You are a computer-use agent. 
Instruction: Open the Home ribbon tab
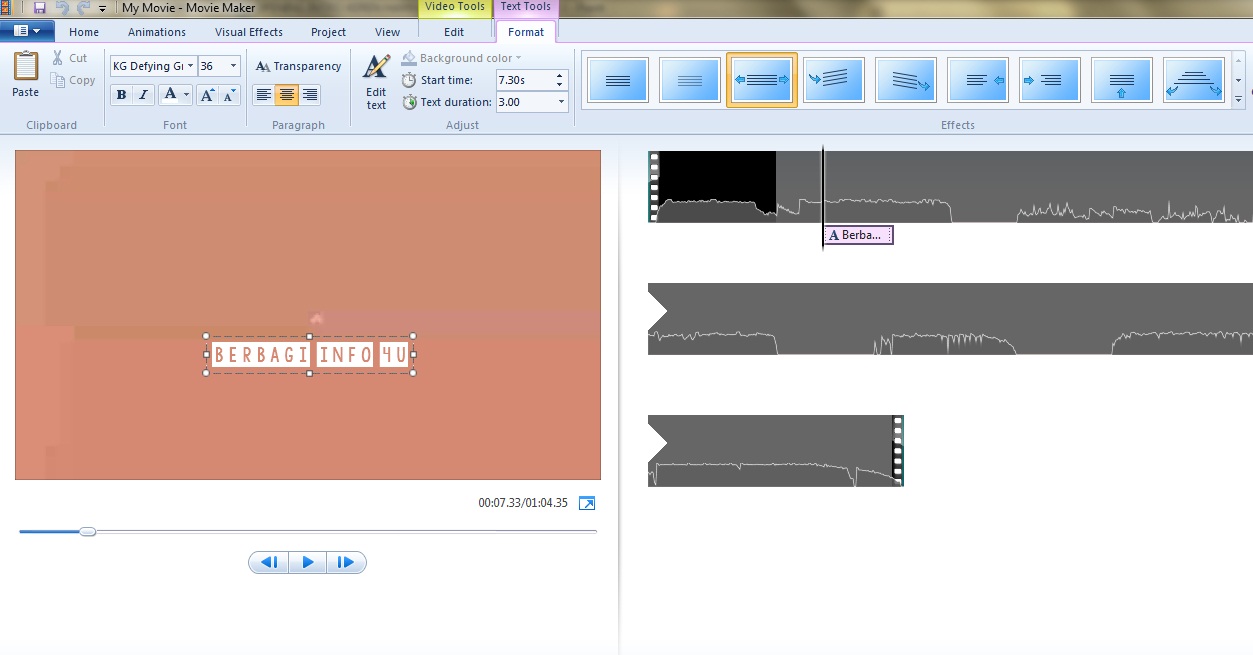(x=83, y=31)
